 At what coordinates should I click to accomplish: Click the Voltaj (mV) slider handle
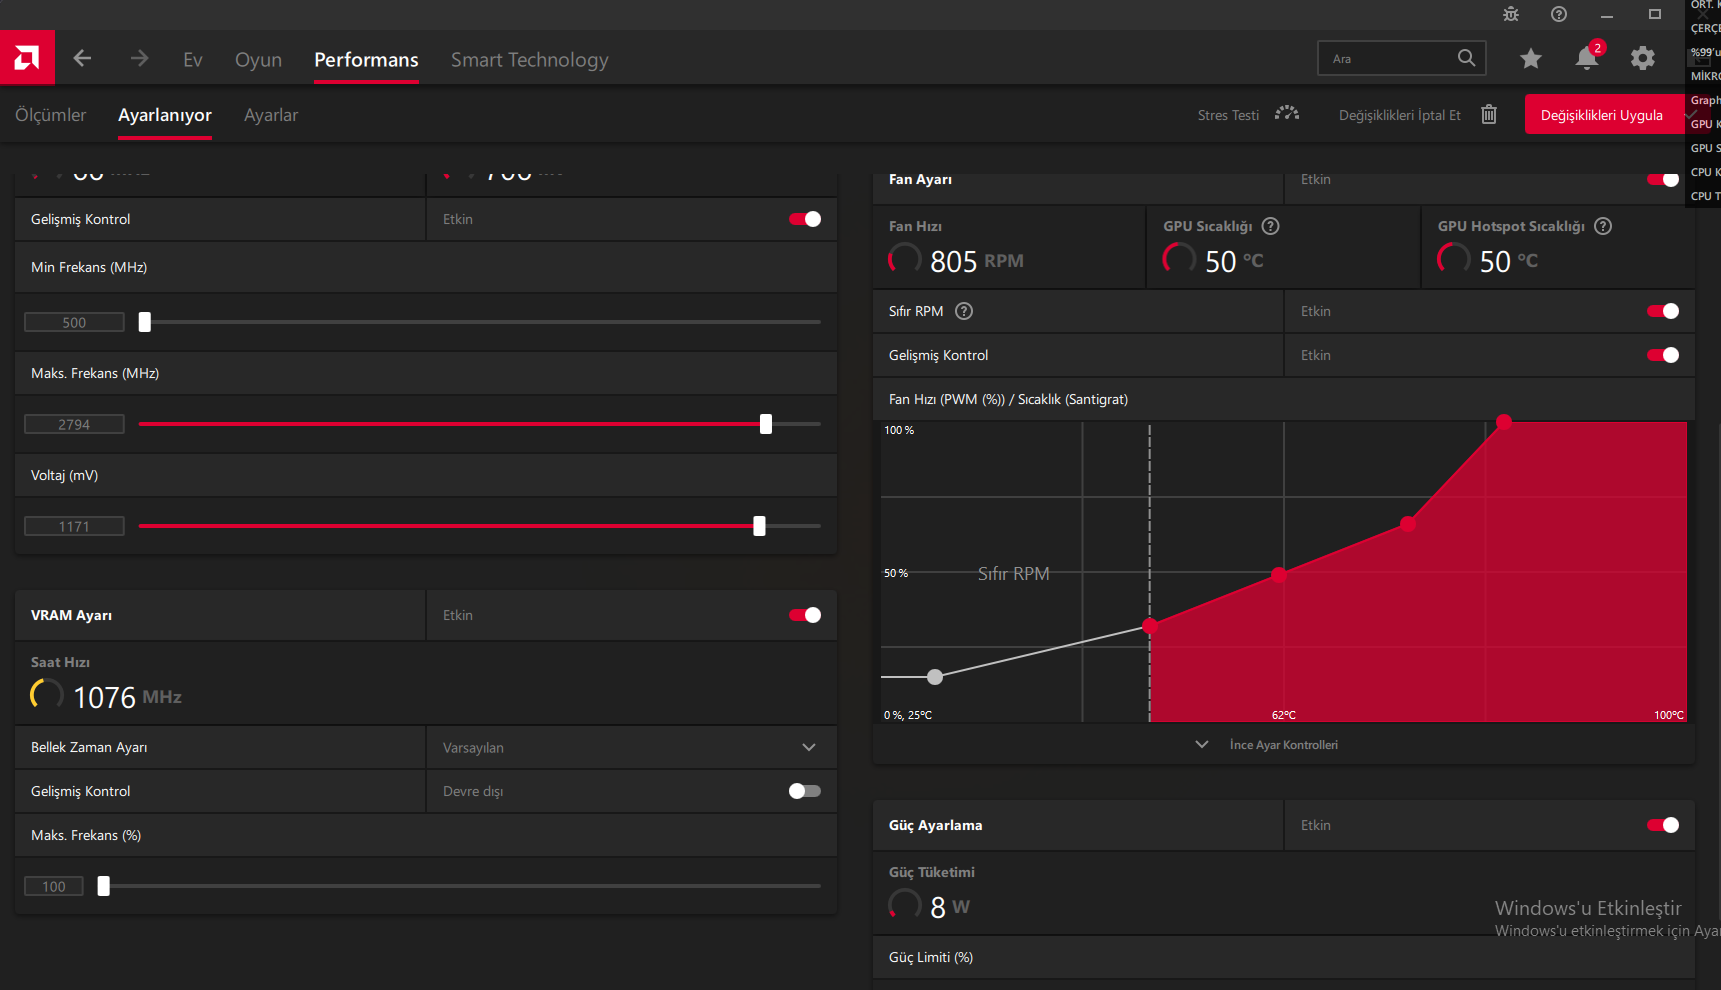tap(760, 526)
